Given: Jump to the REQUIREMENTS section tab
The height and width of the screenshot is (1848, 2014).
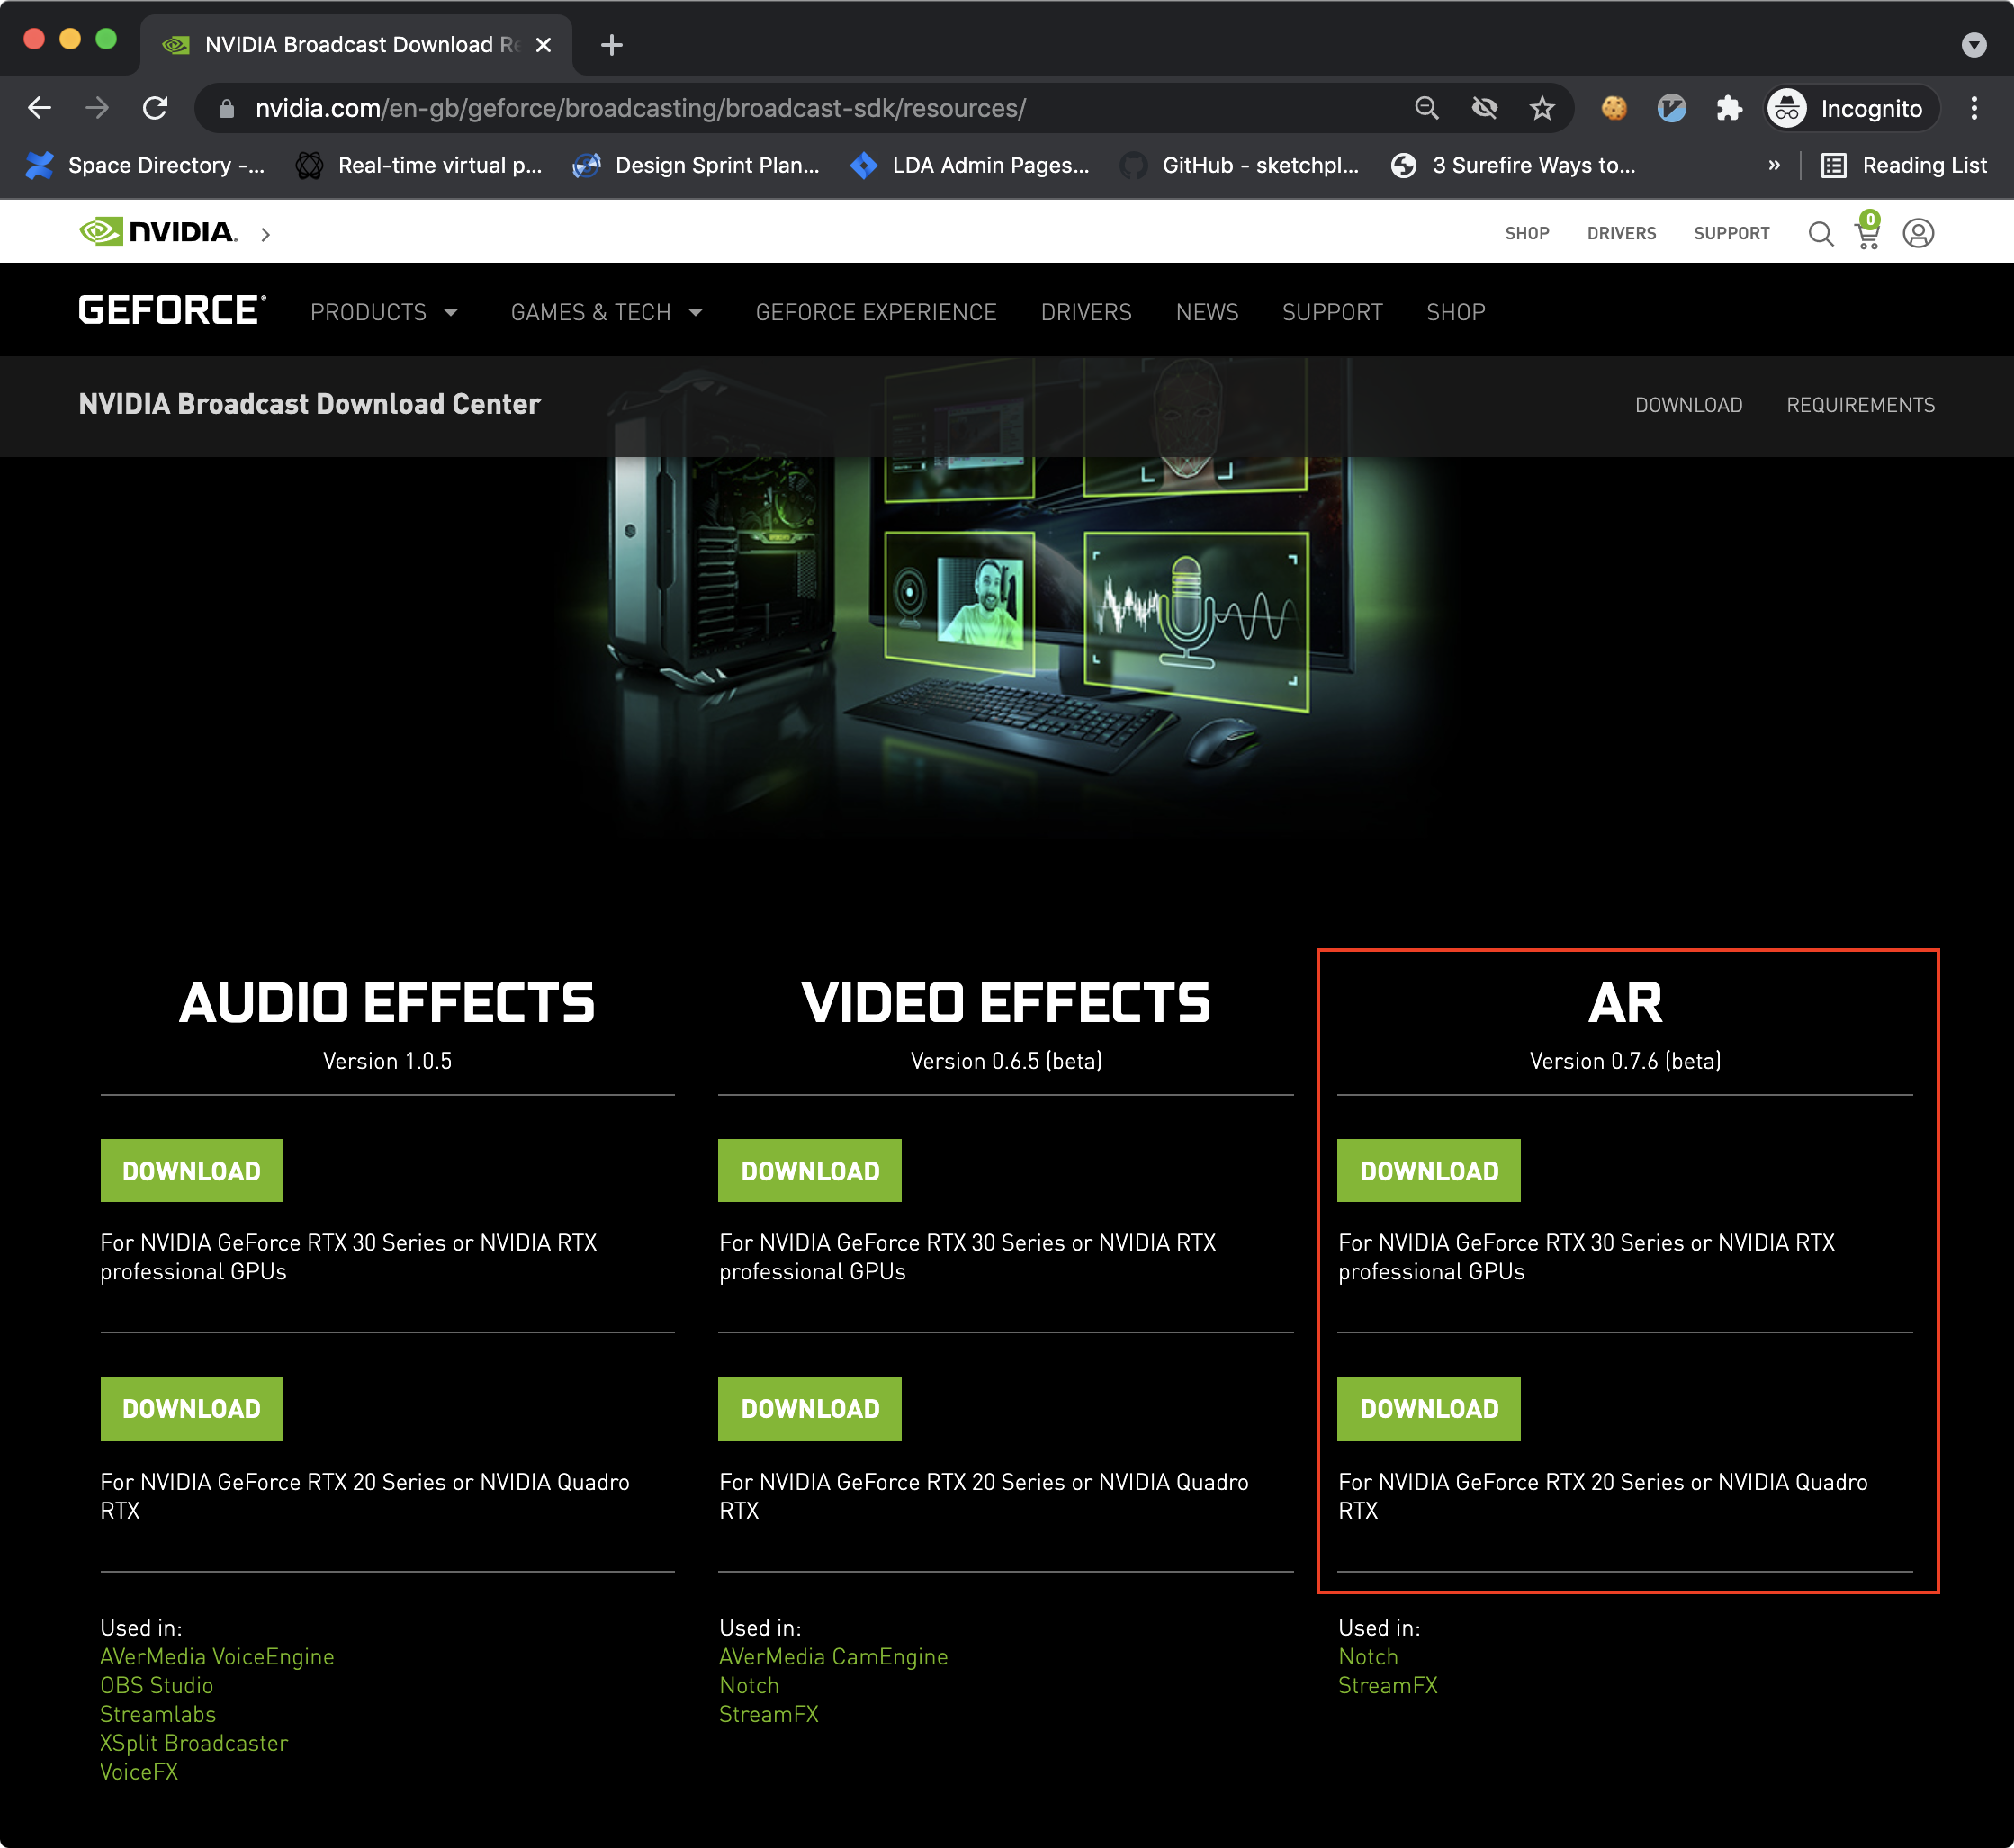Looking at the screenshot, I should 1860,405.
